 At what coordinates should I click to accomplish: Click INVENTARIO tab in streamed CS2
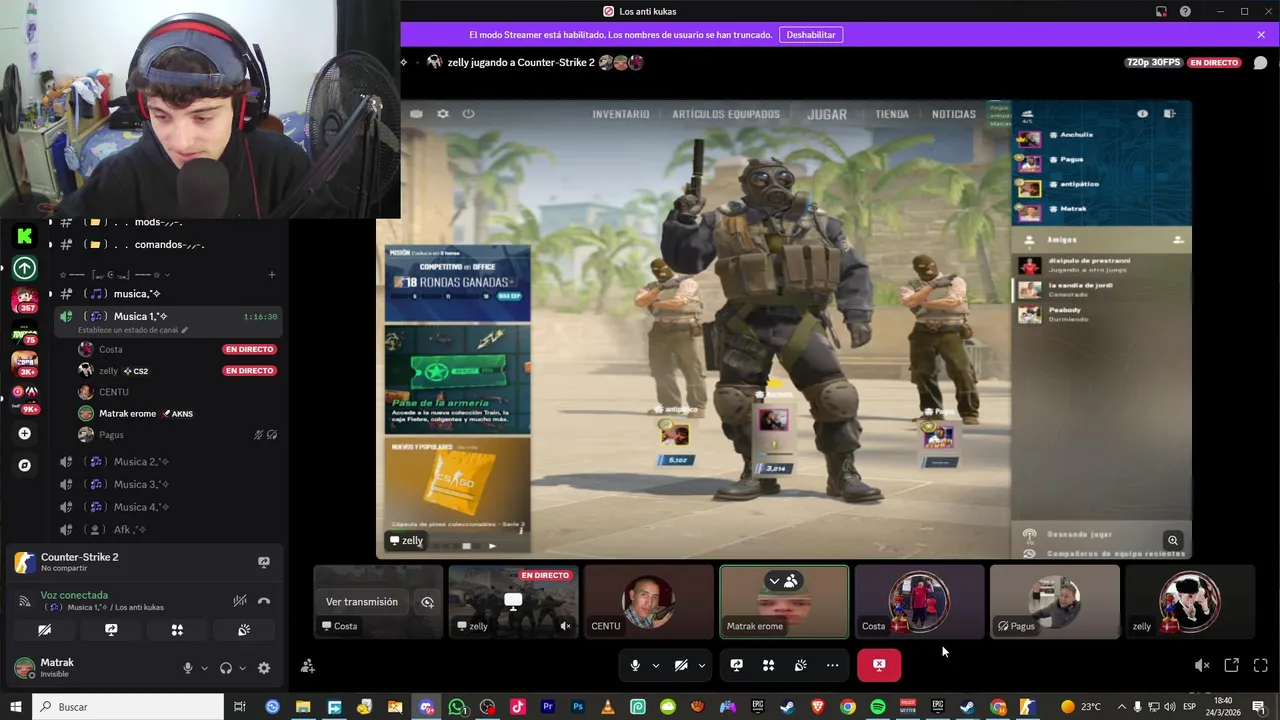click(621, 114)
